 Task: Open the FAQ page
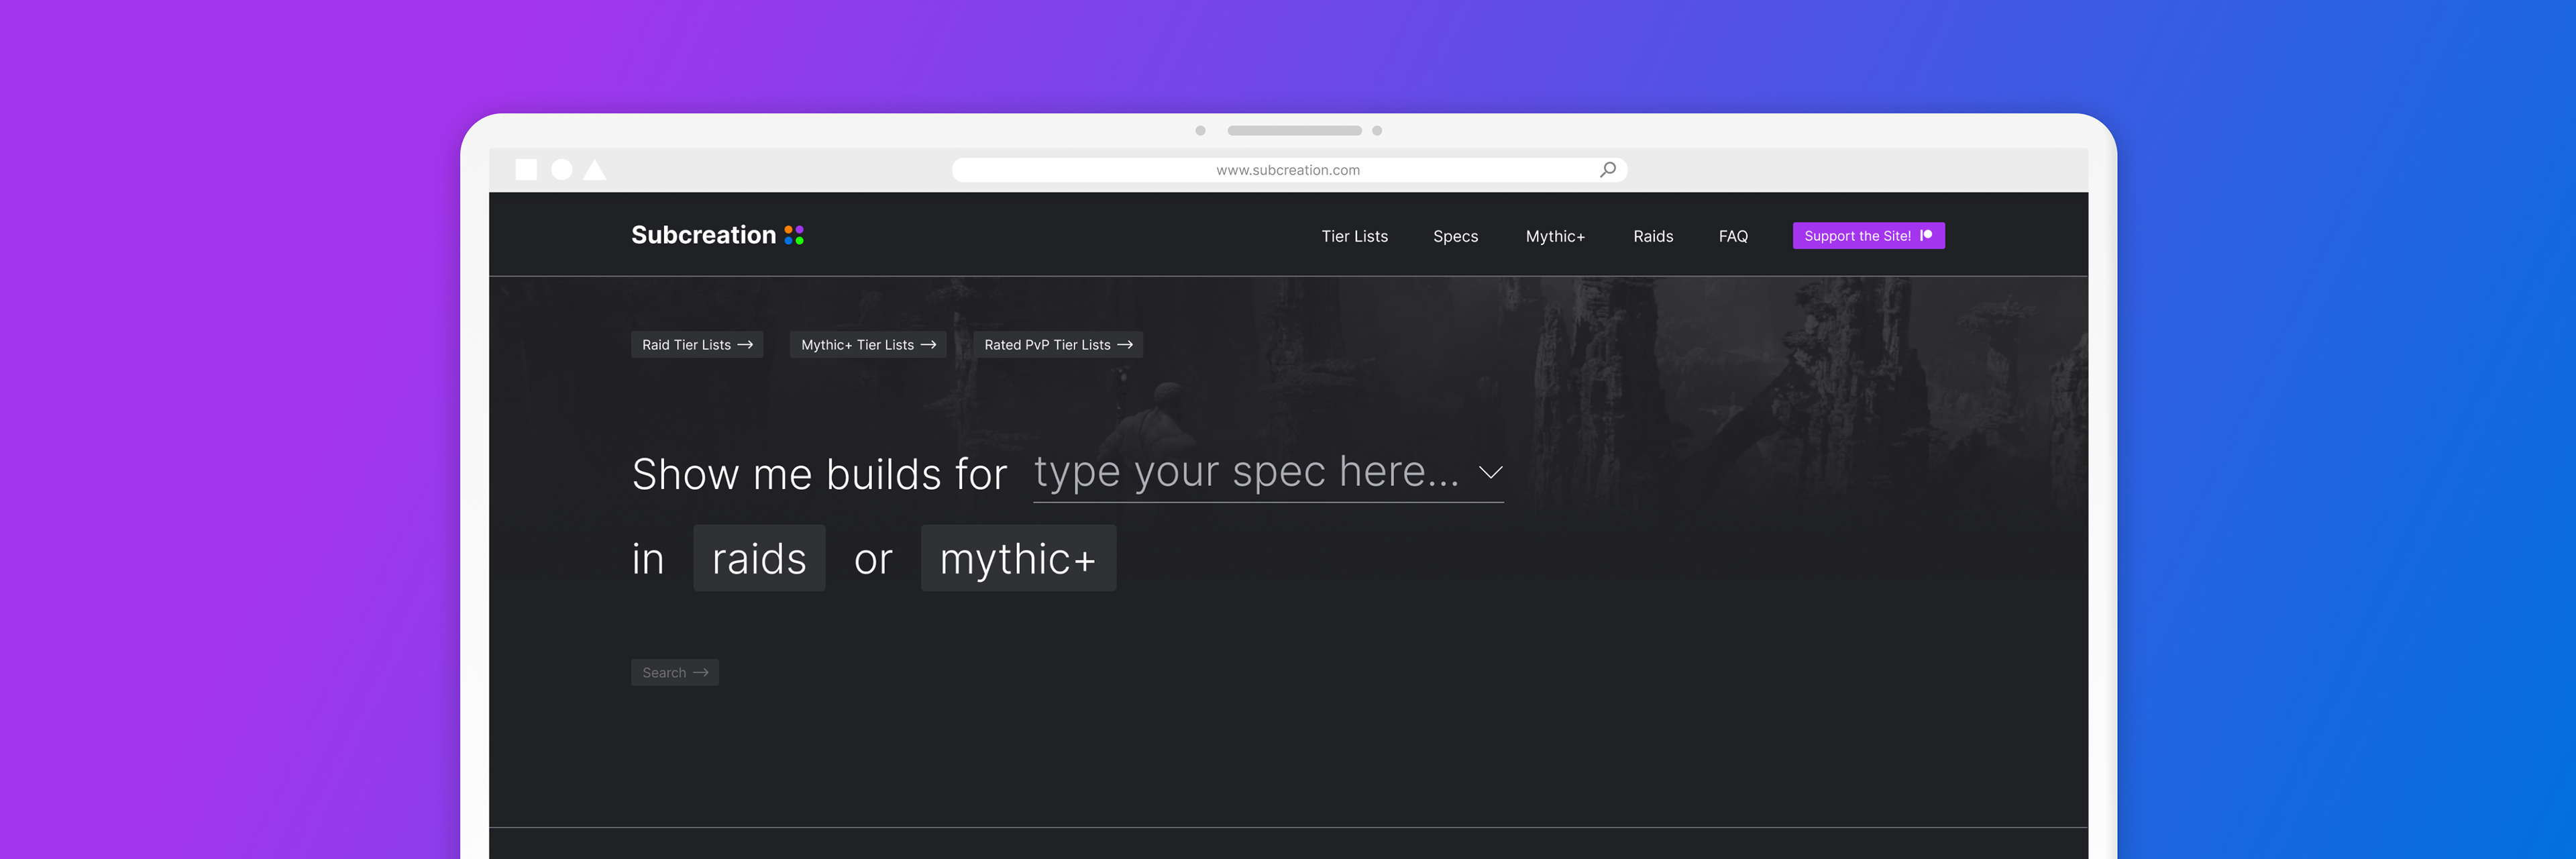pyautogui.click(x=1733, y=236)
